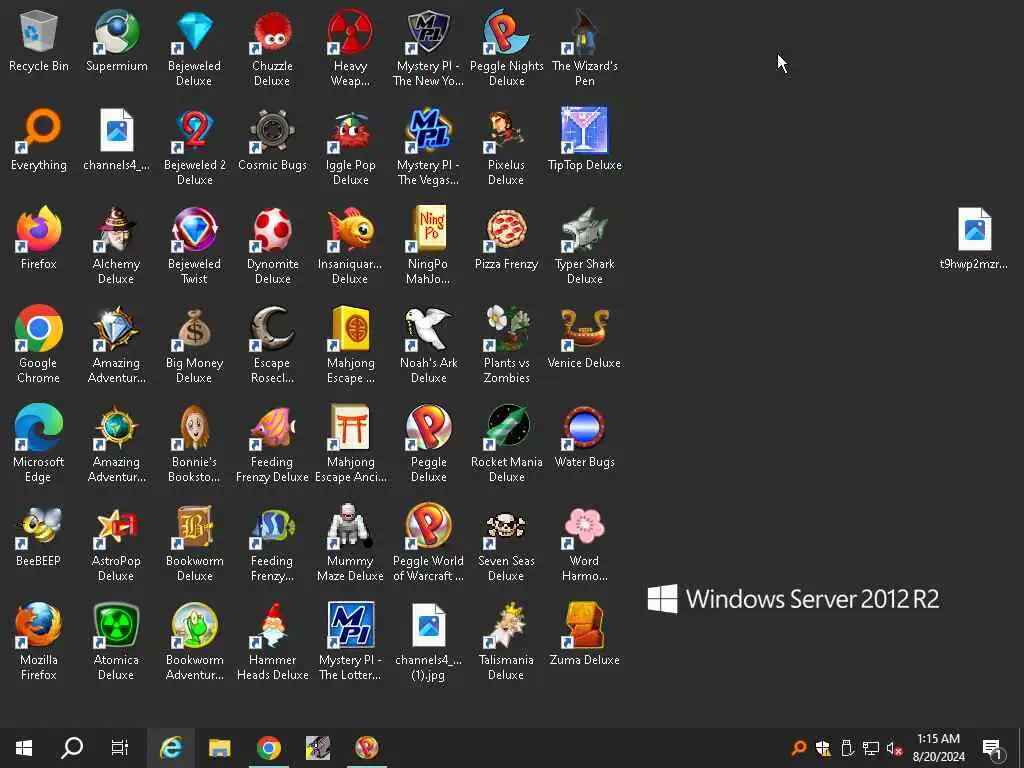Click the NingPo MahJong shortcut
Screen dimensions: 1024x768
[428, 246]
